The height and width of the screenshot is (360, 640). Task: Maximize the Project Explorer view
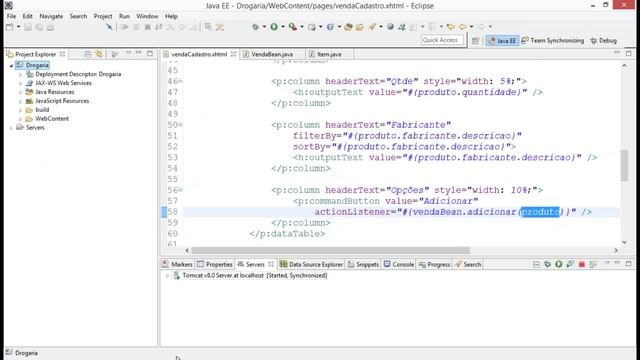[150, 53]
